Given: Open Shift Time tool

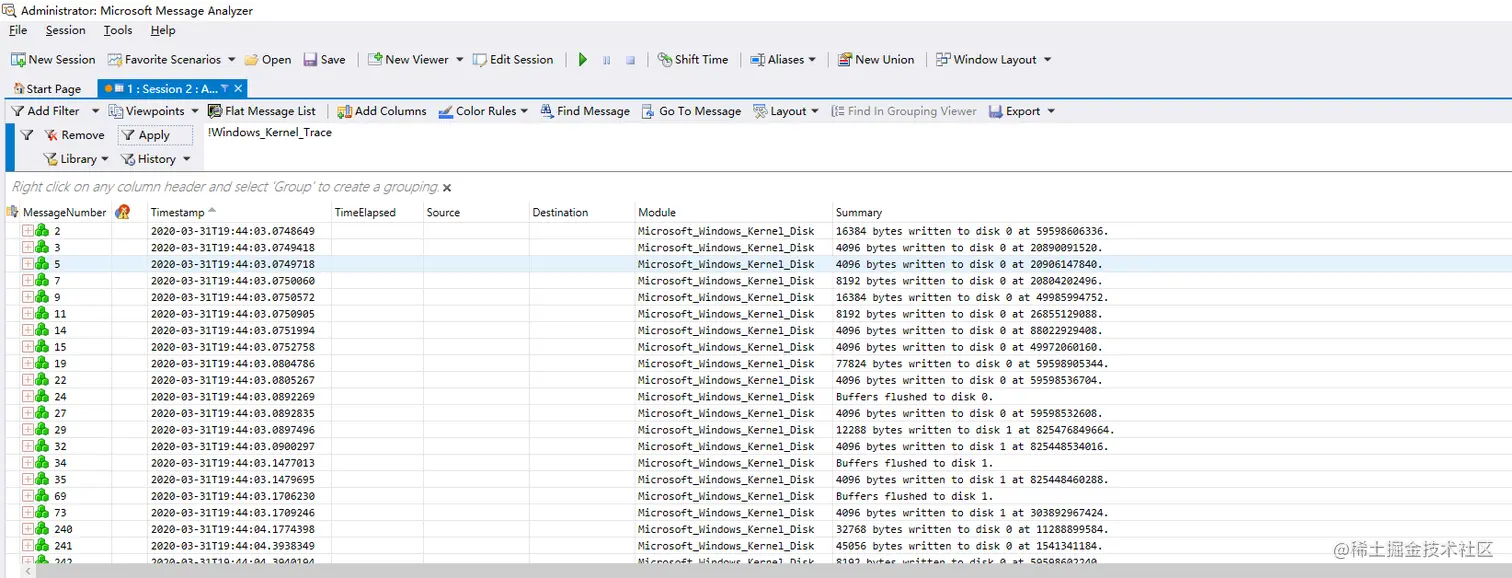Looking at the screenshot, I should [693, 59].
